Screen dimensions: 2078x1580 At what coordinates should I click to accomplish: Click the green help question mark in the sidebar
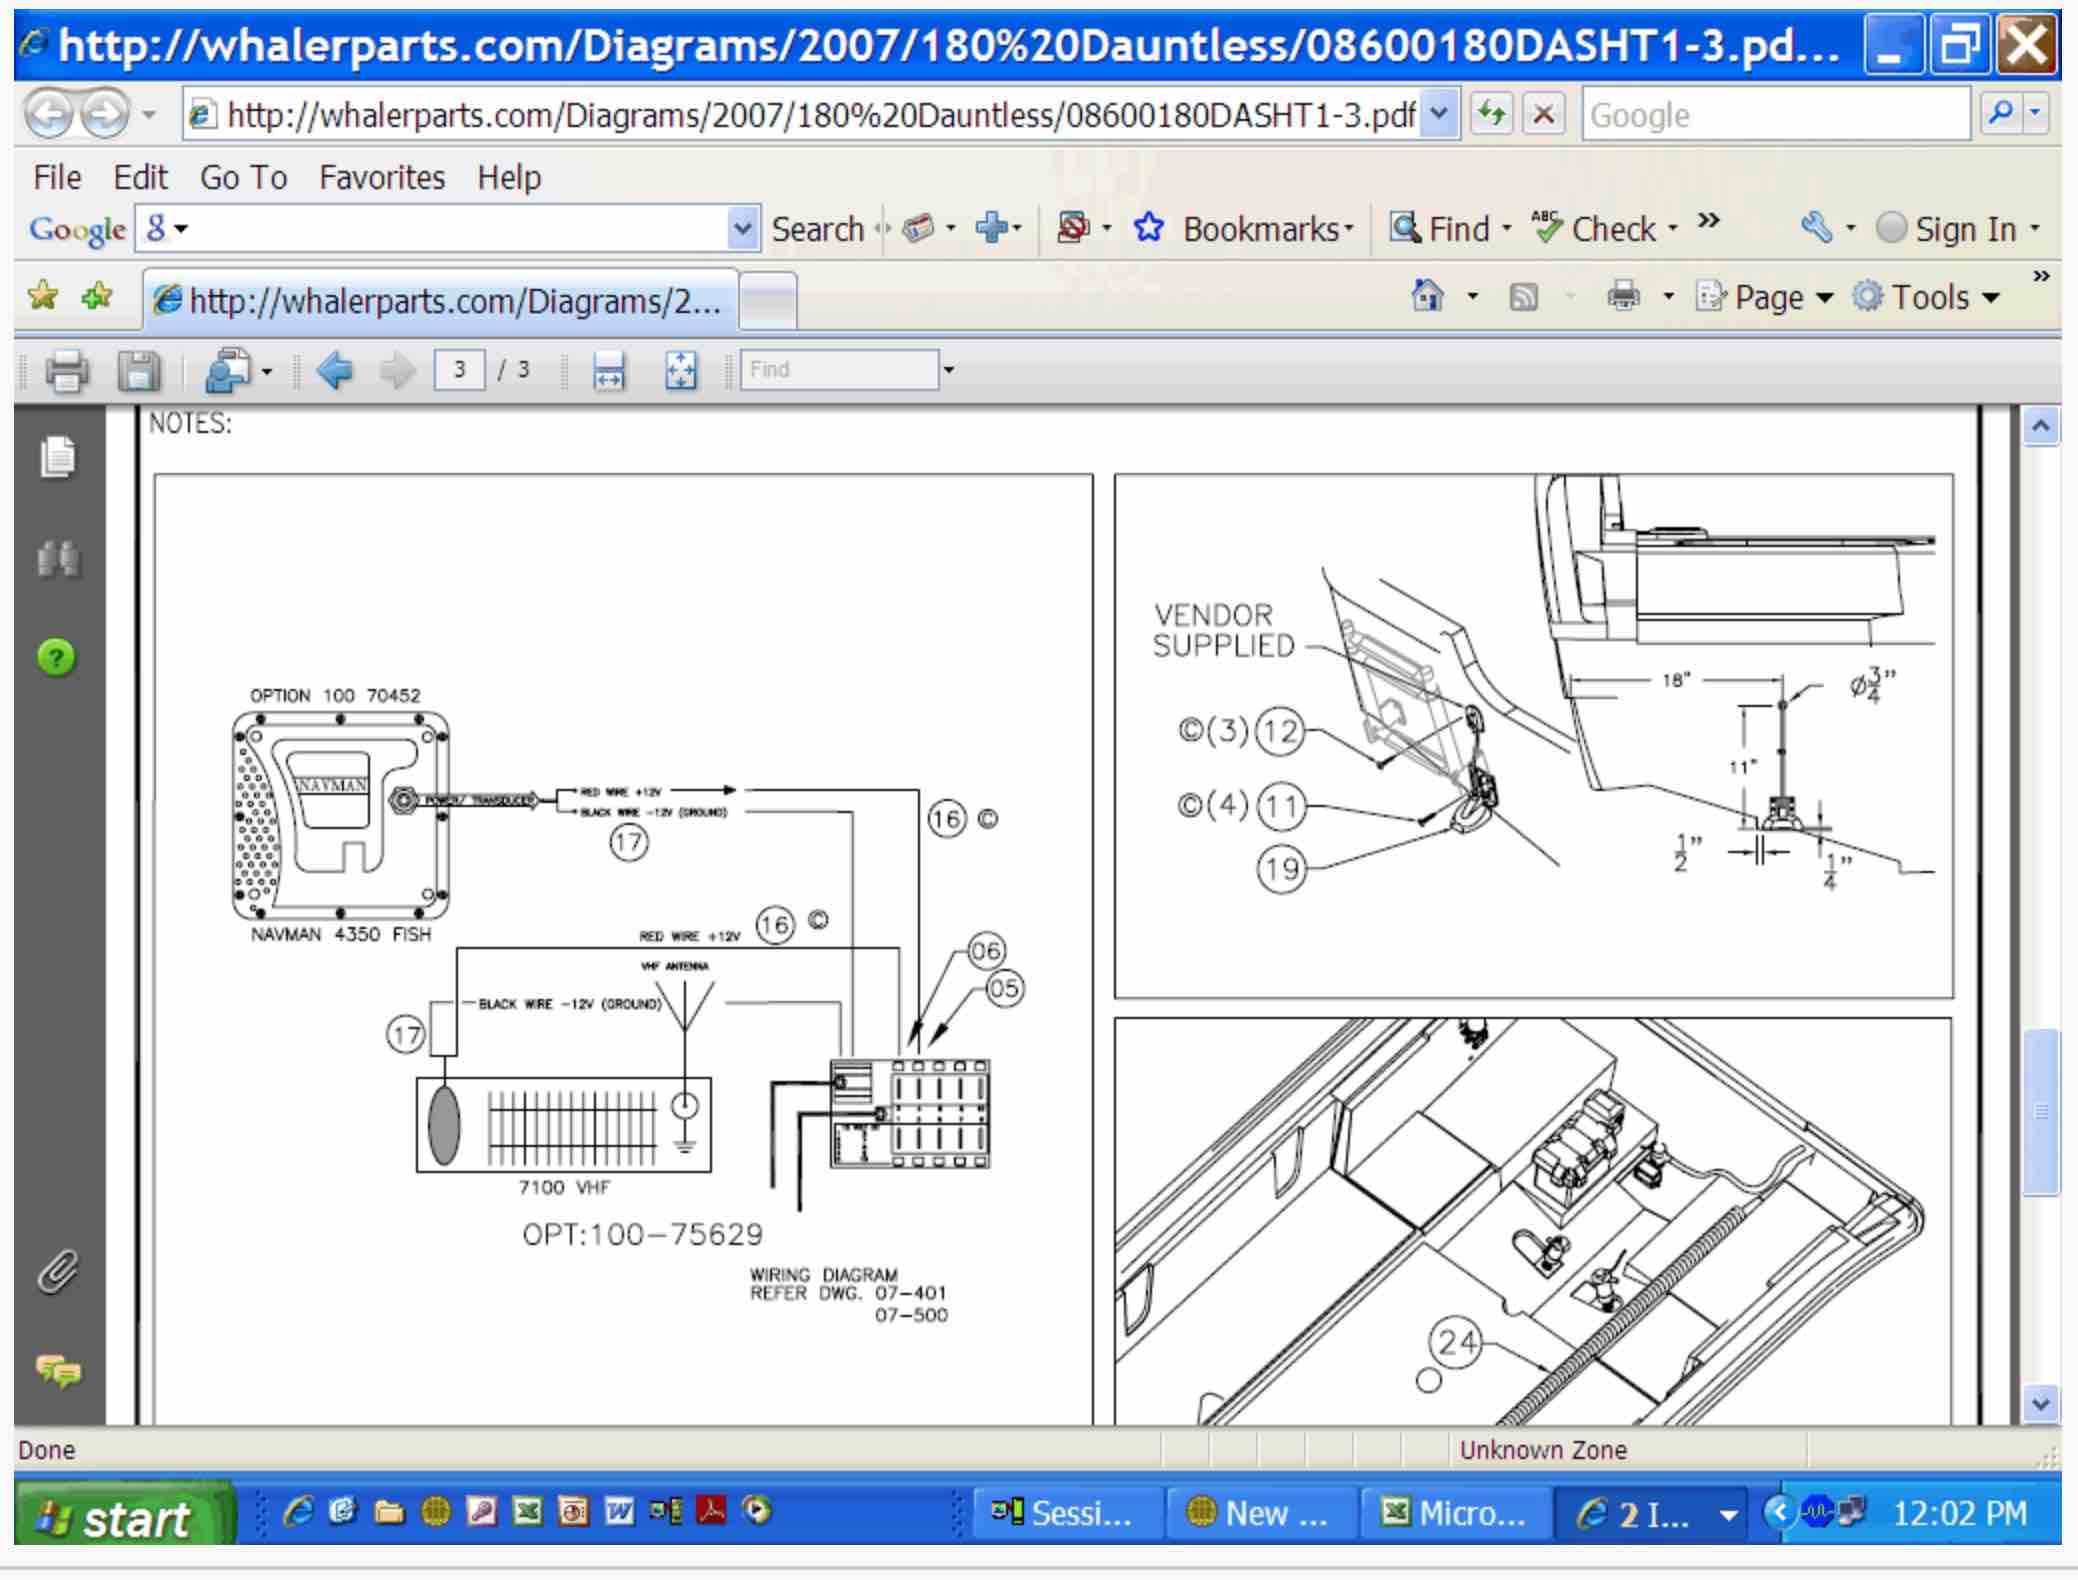(57, 657)
